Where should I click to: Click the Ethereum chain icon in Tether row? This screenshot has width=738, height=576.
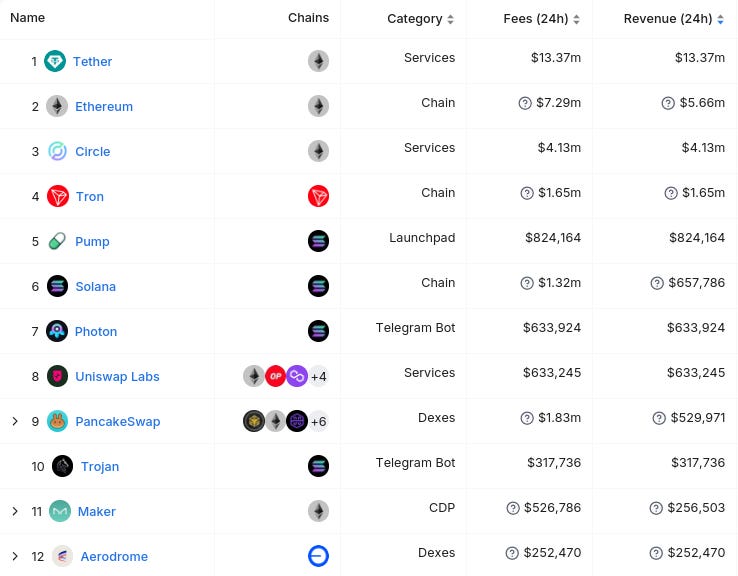[319, 61]
